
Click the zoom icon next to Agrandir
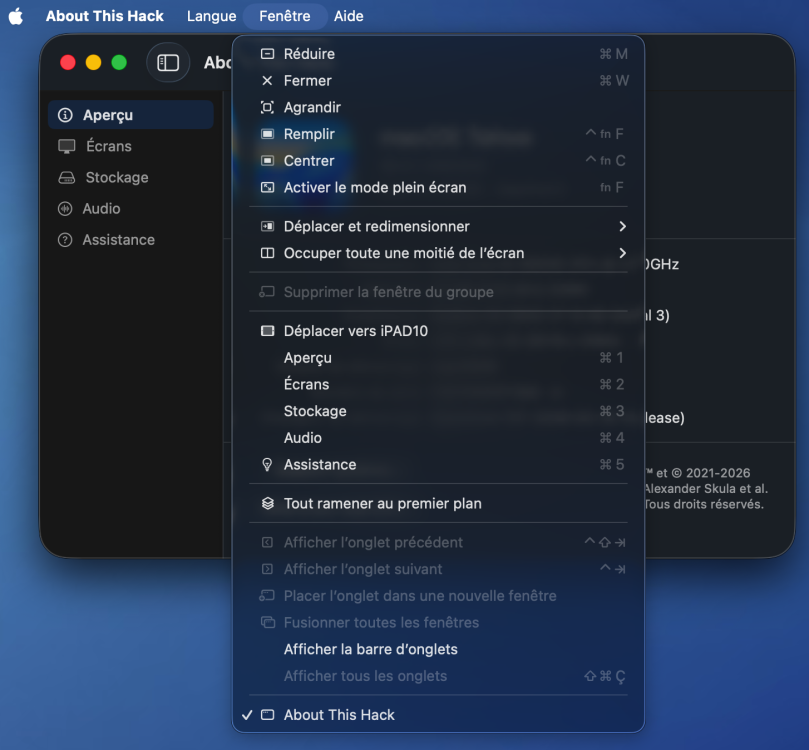(x=267, y=107)
